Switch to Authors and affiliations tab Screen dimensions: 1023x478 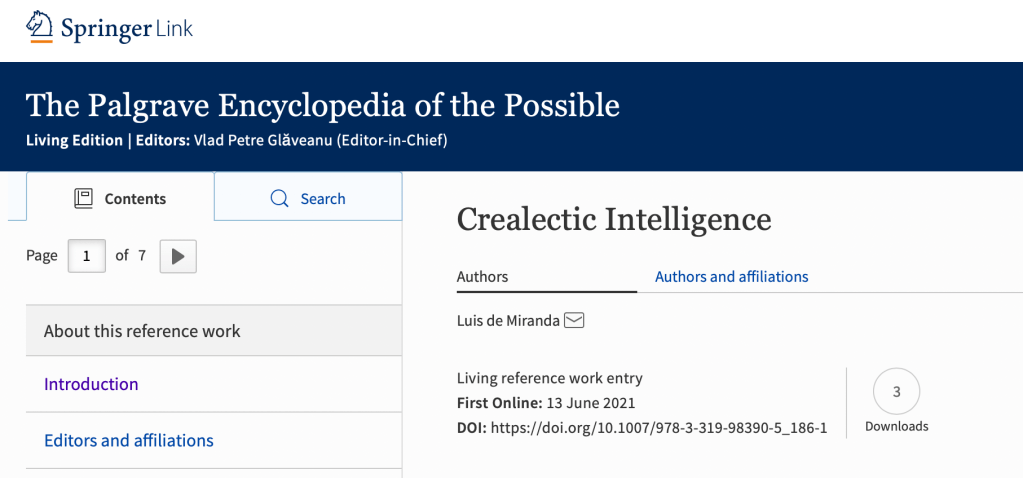click(731, 277)
